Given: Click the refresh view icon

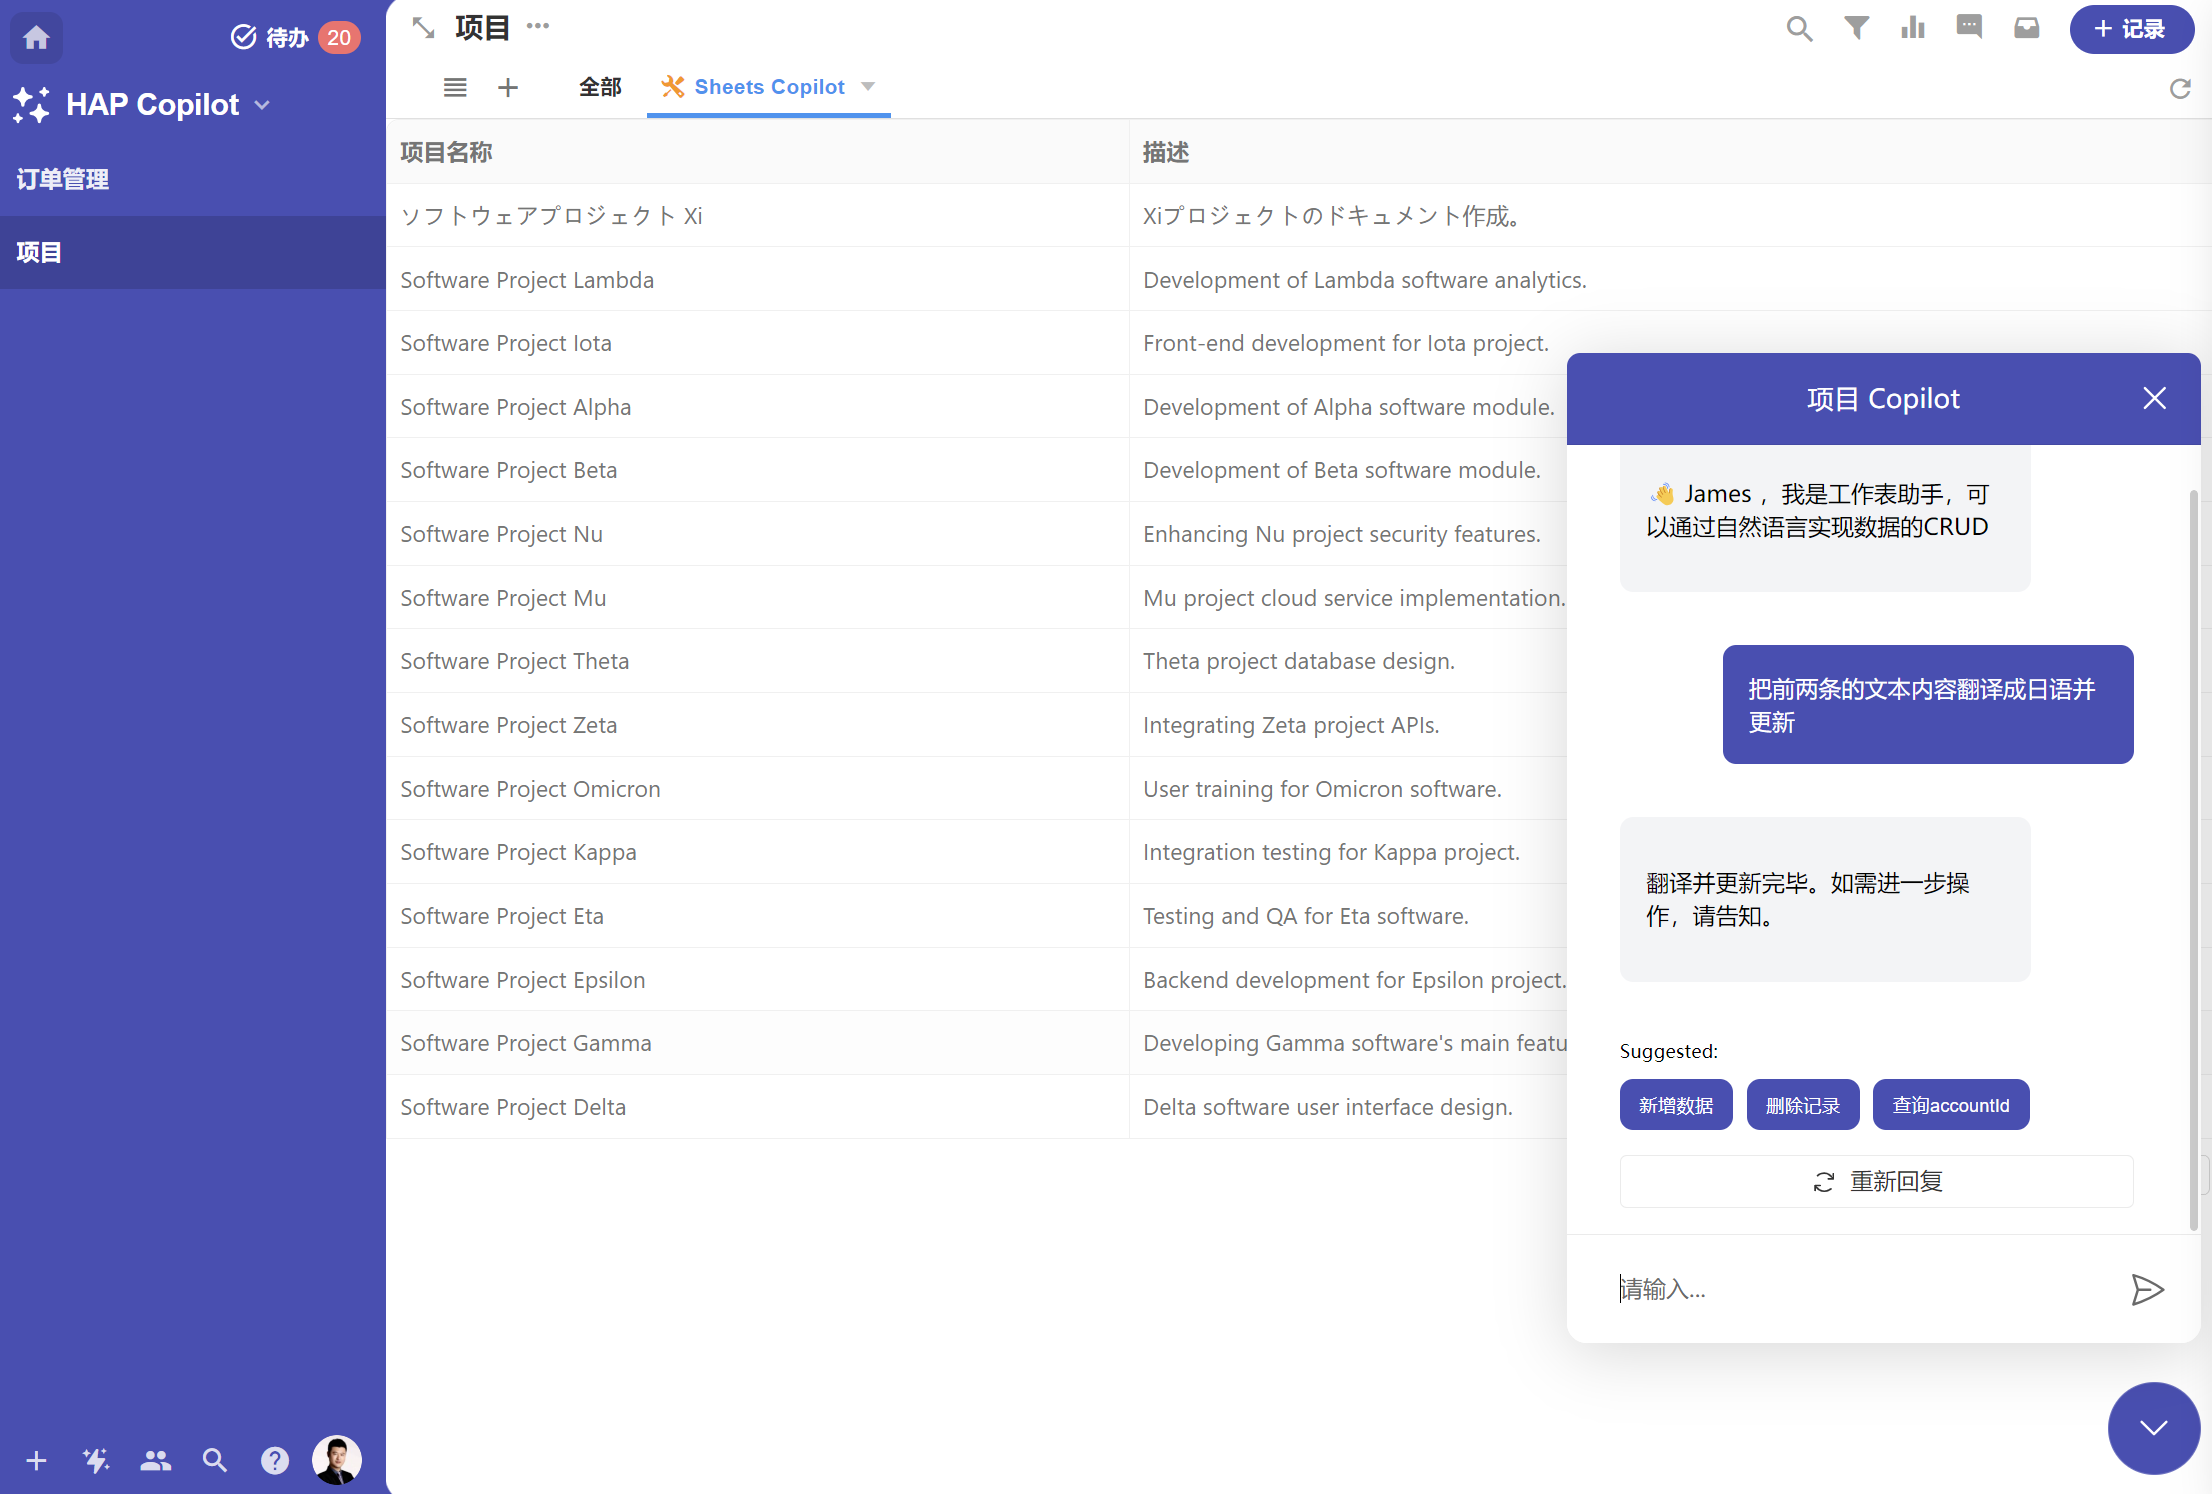Looking at the screenshot, I should pos(2180,89).
